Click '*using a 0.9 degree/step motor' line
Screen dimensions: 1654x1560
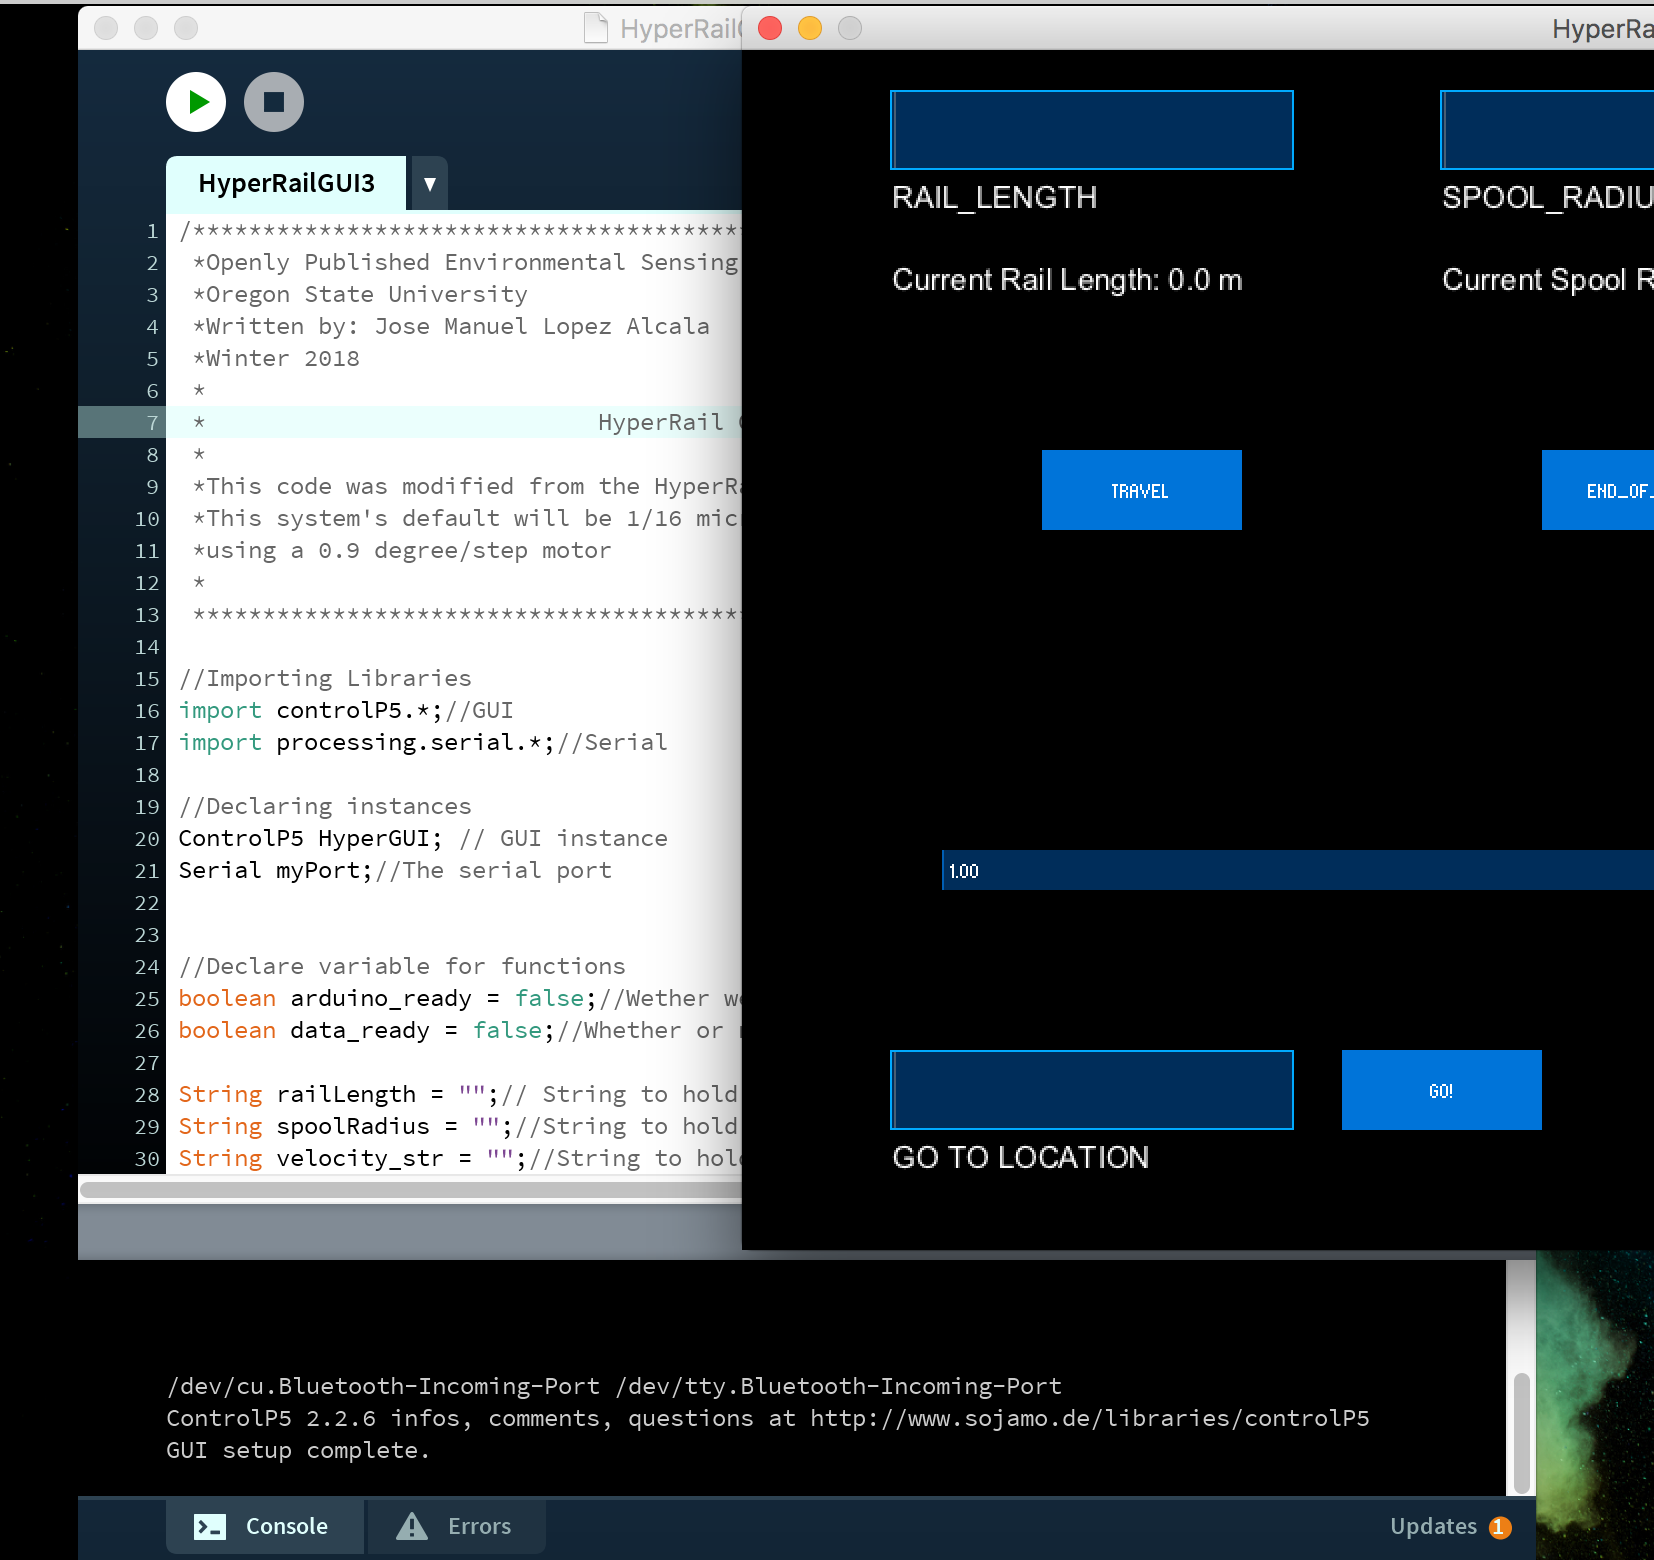(402, 550)
